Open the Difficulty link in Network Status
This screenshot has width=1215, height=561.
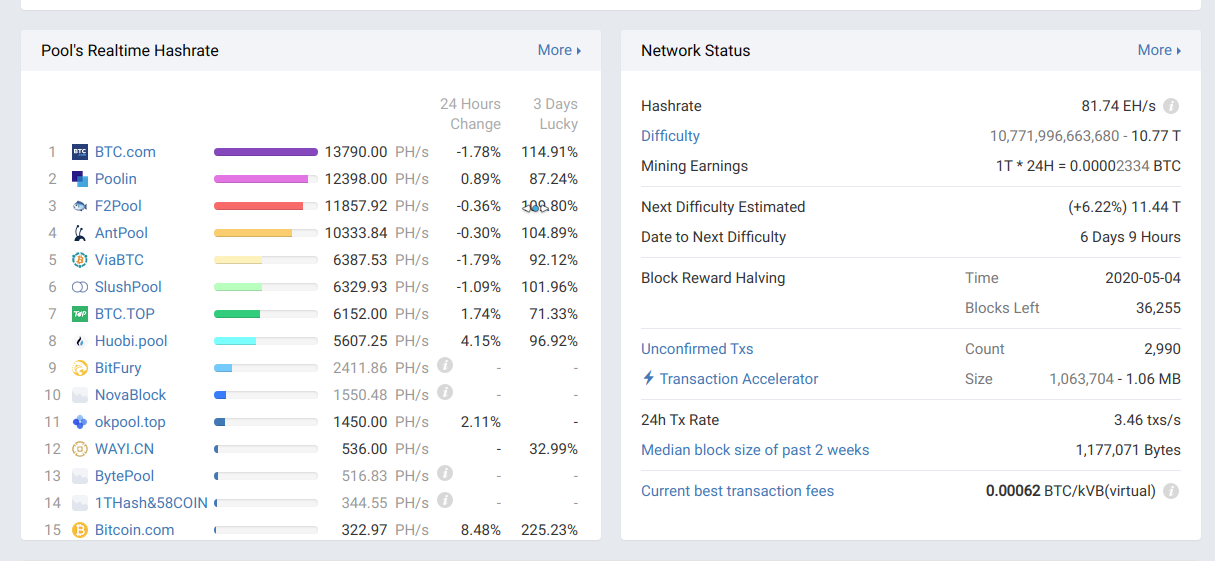(x=670, y=136)
